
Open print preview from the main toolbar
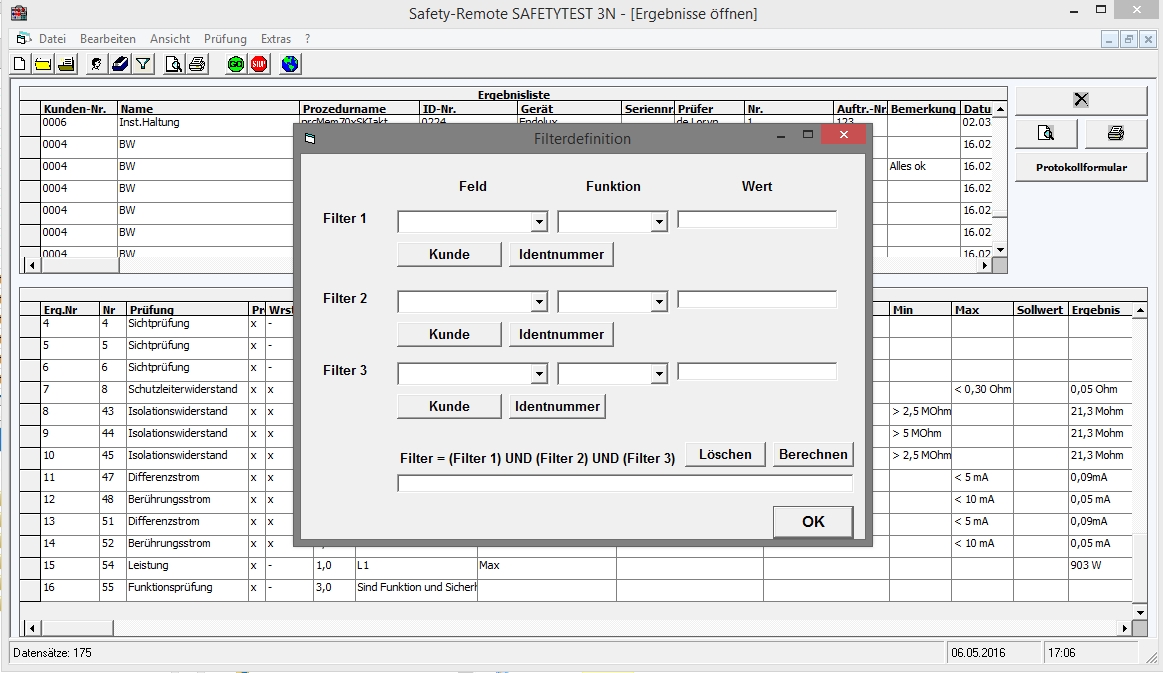click(173, 65)
